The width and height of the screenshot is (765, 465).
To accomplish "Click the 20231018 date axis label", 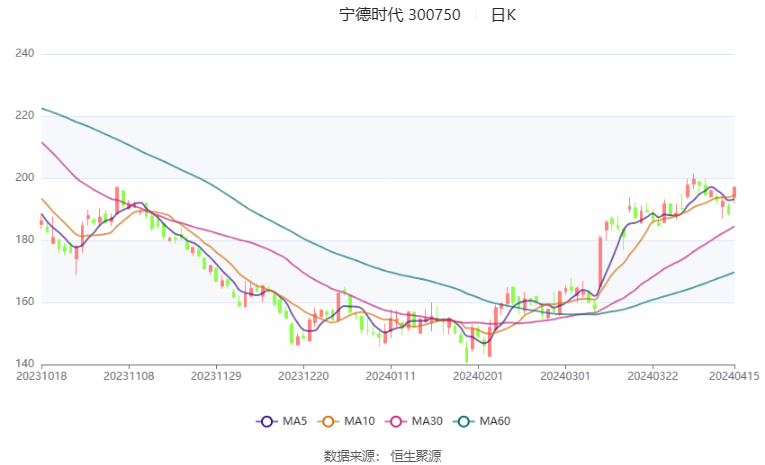I will pyautogui.click(x=41, y=376).
